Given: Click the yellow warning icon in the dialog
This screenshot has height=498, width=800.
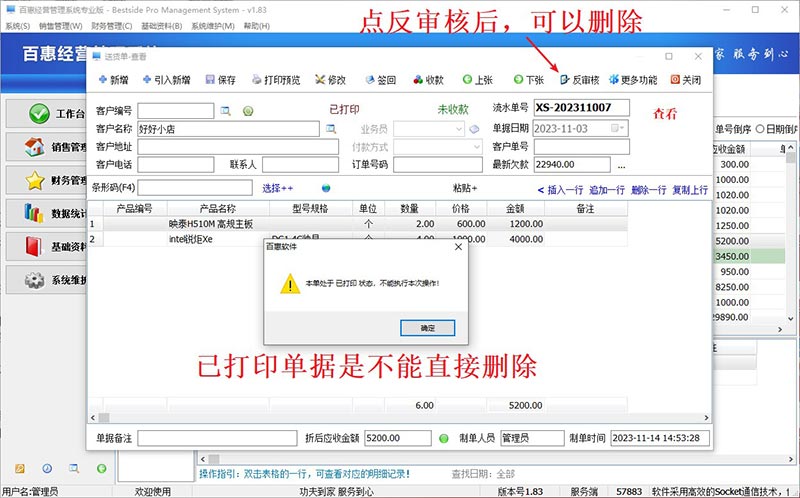Looking at the screenshot, I should point(290,284).
